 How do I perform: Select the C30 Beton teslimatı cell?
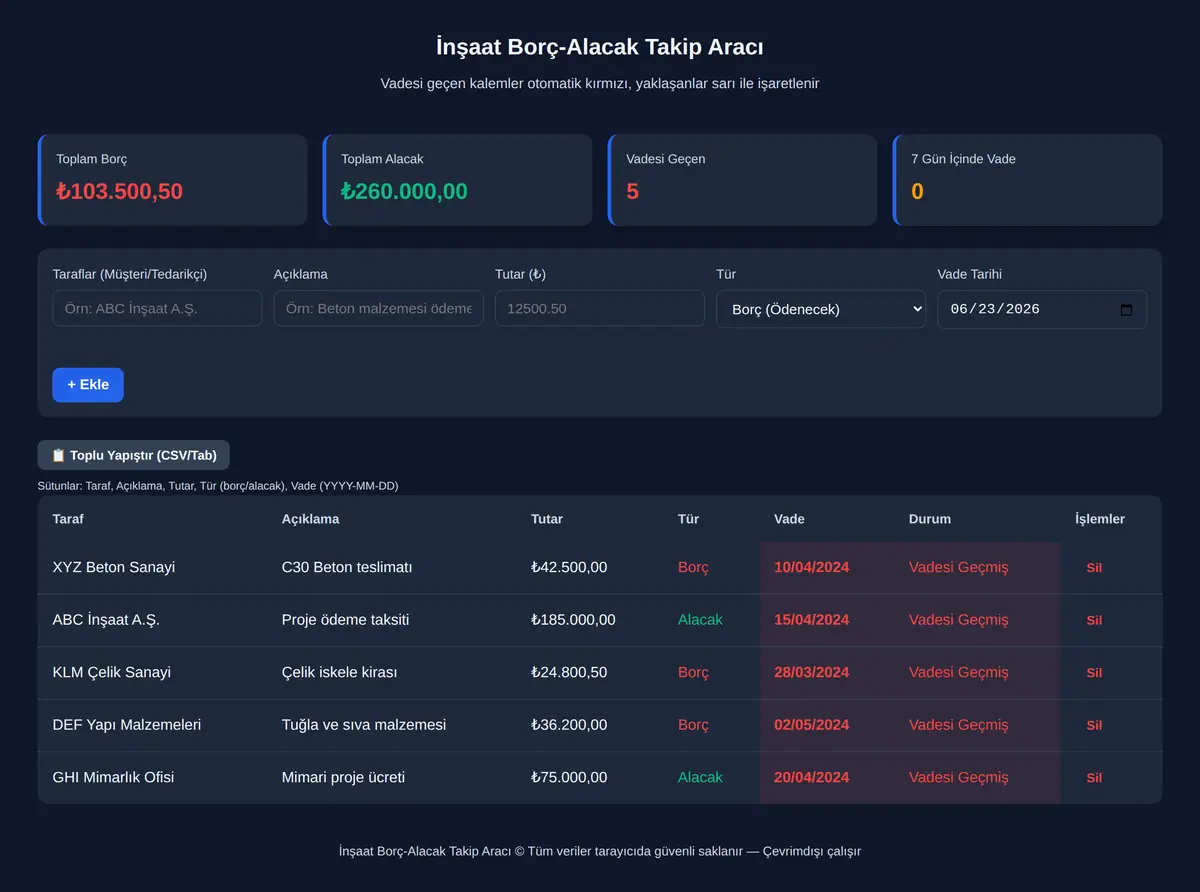click(x=391, y=568)
